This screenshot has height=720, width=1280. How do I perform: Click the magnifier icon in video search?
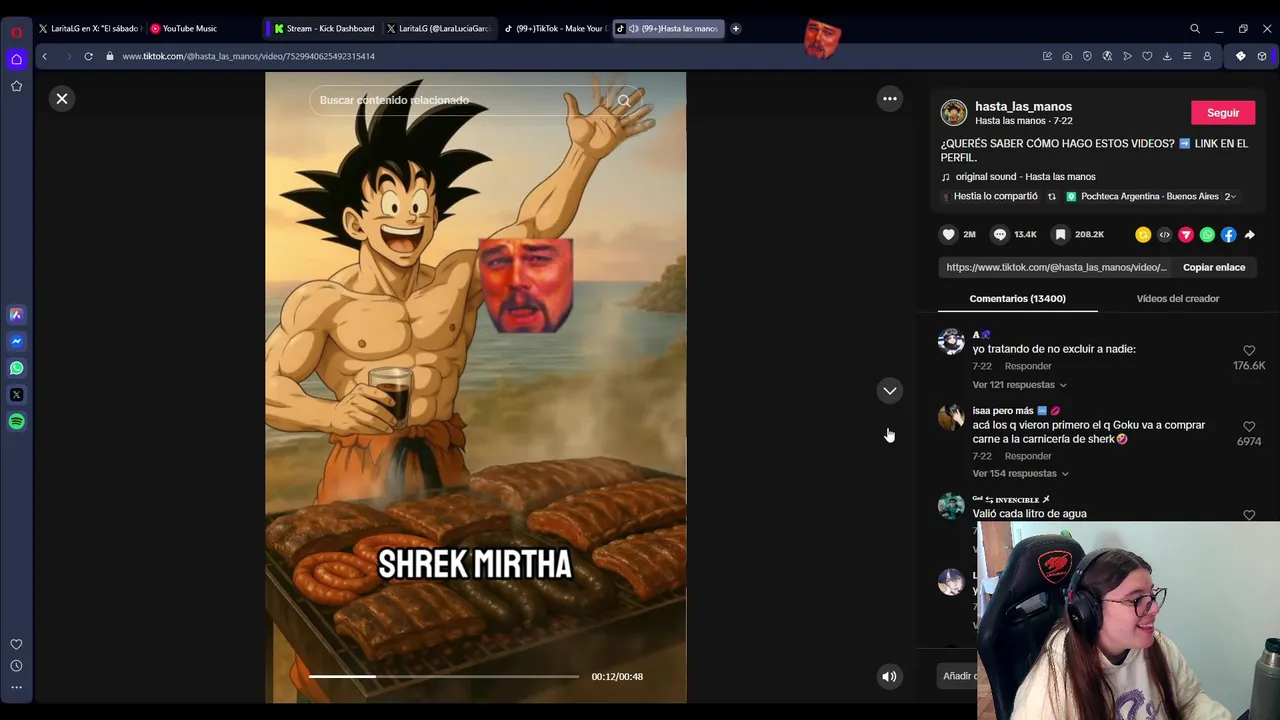click(624, 100)
